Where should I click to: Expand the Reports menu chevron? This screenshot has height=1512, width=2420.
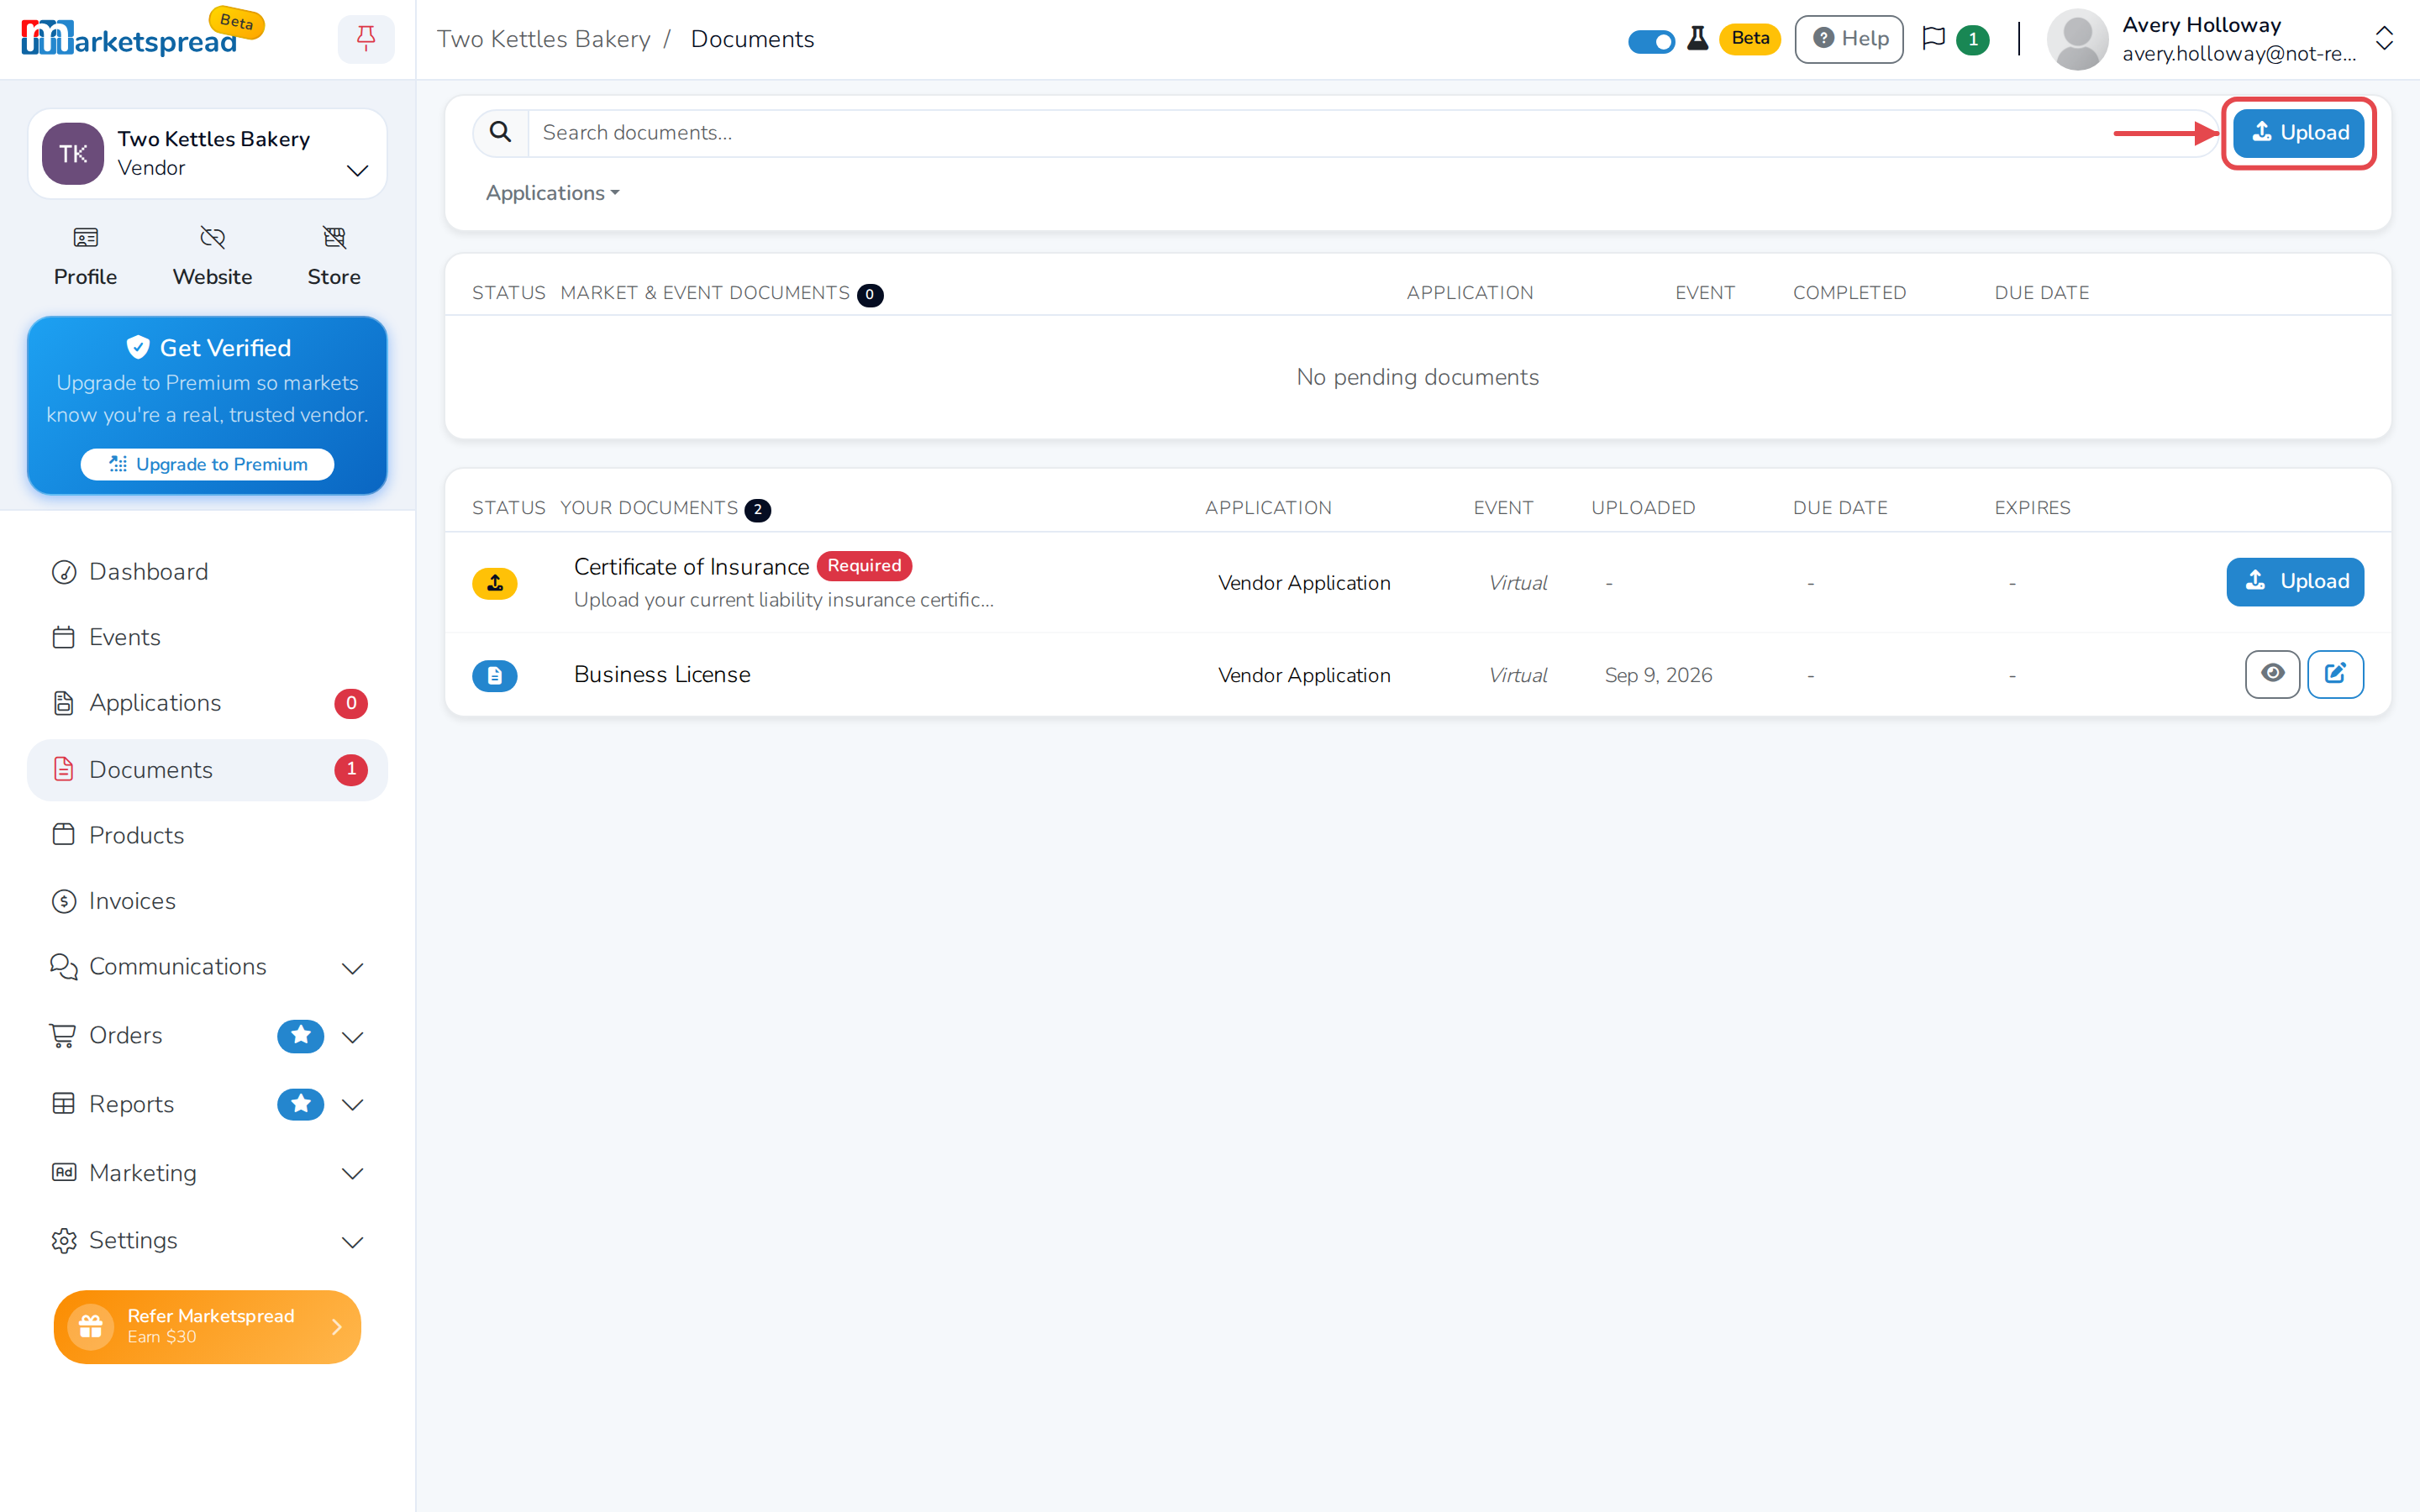(352, 1105)
